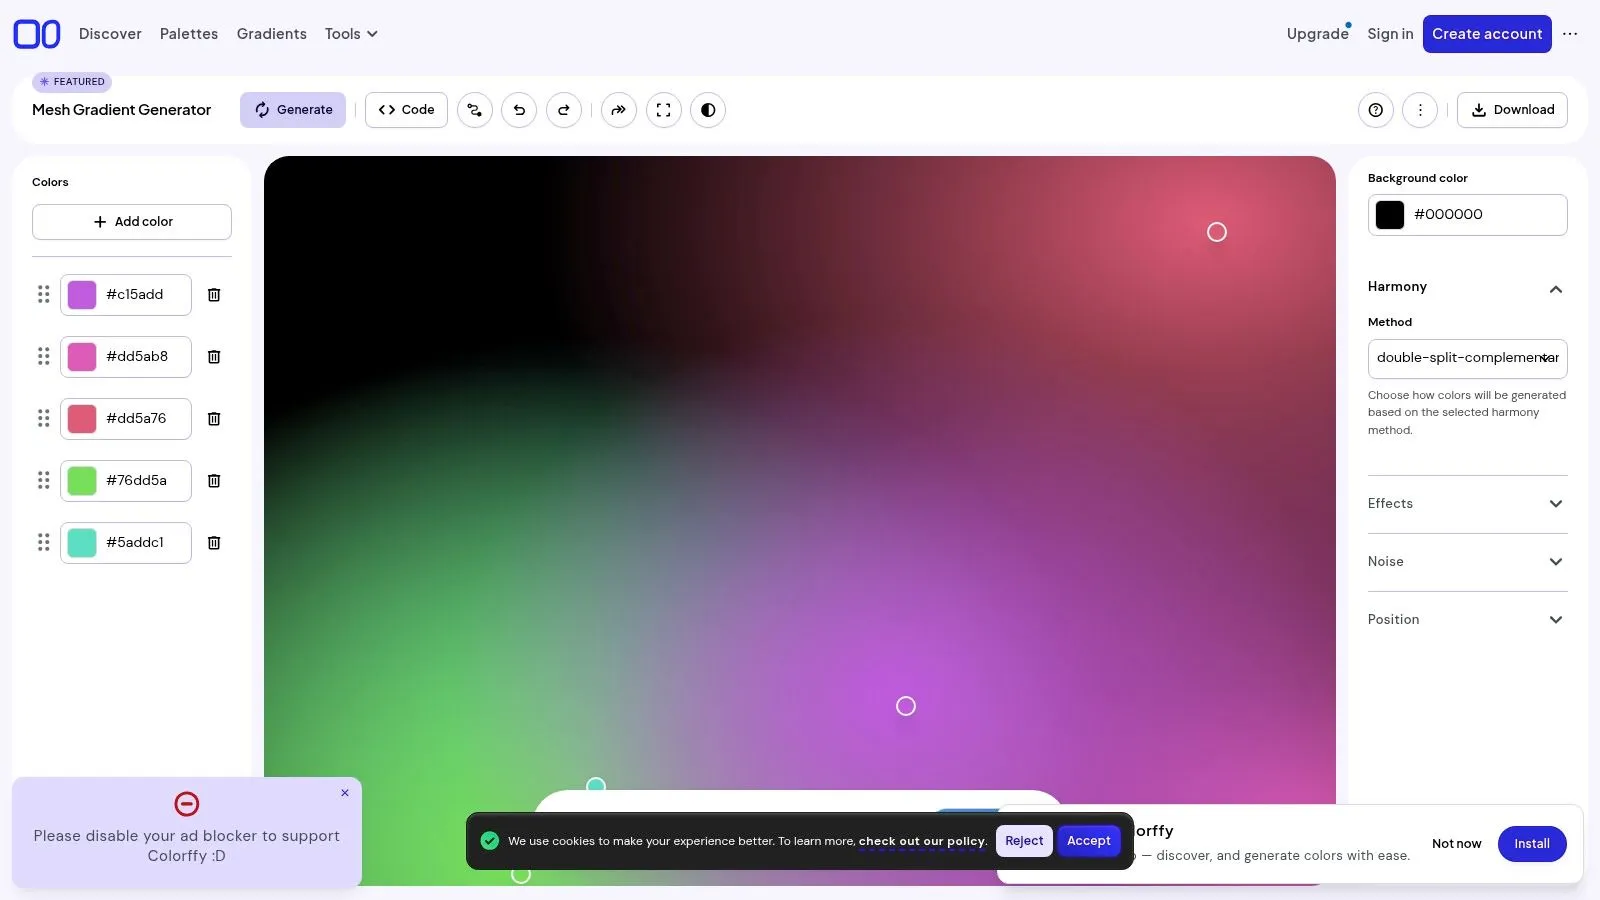Open the Tools menu

pyautogui.click(x=350, y=33)
